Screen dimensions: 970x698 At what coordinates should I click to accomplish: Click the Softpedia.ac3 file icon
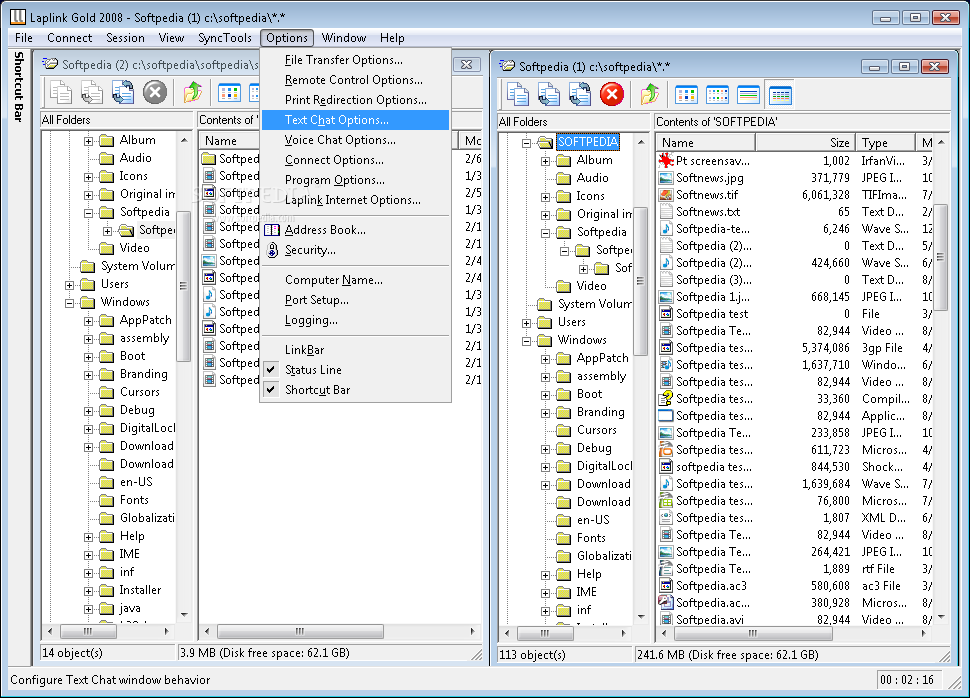[666, 586]
